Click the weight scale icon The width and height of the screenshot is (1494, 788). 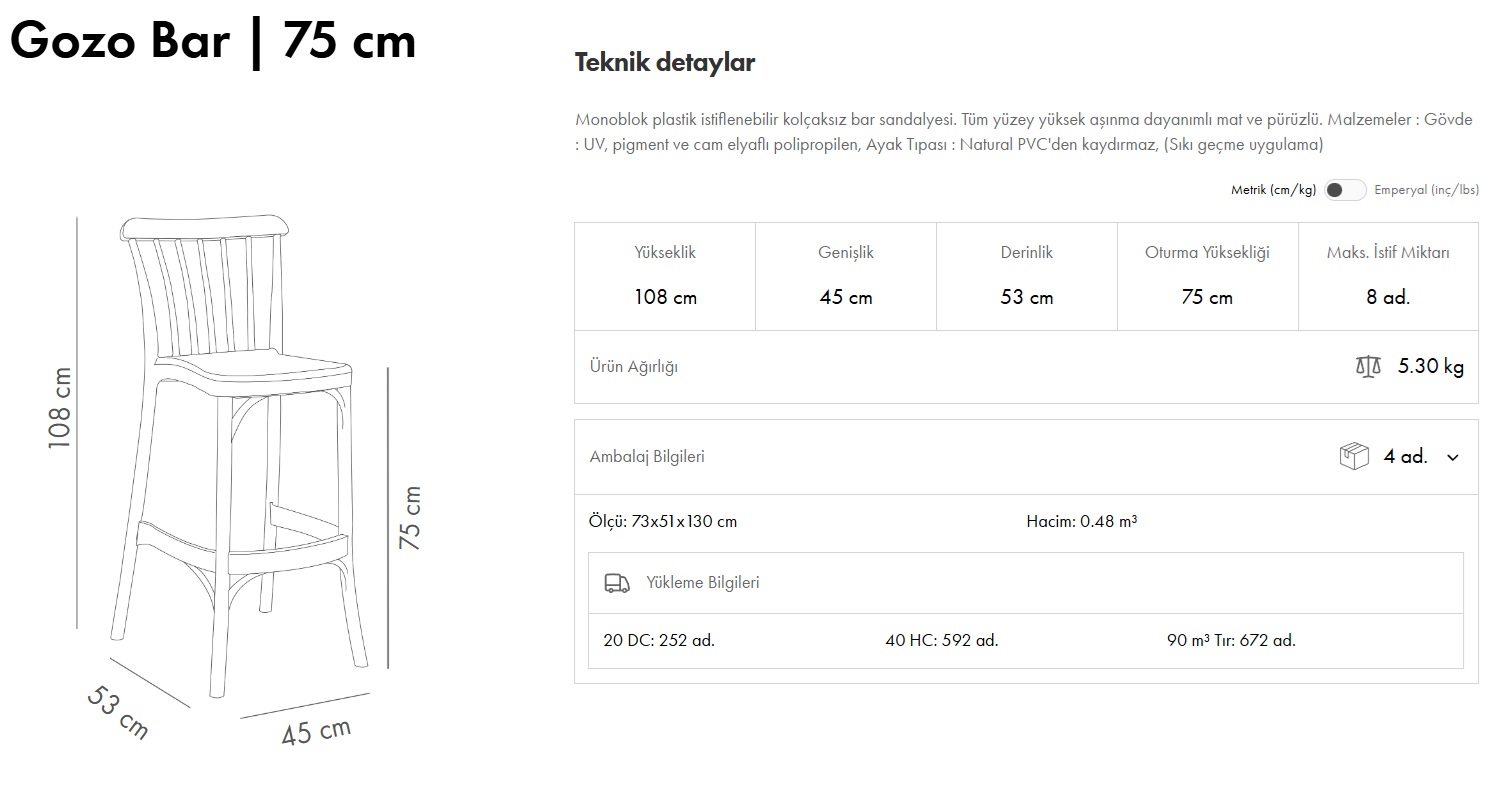pyautogui.click(x=1367, y=366)
